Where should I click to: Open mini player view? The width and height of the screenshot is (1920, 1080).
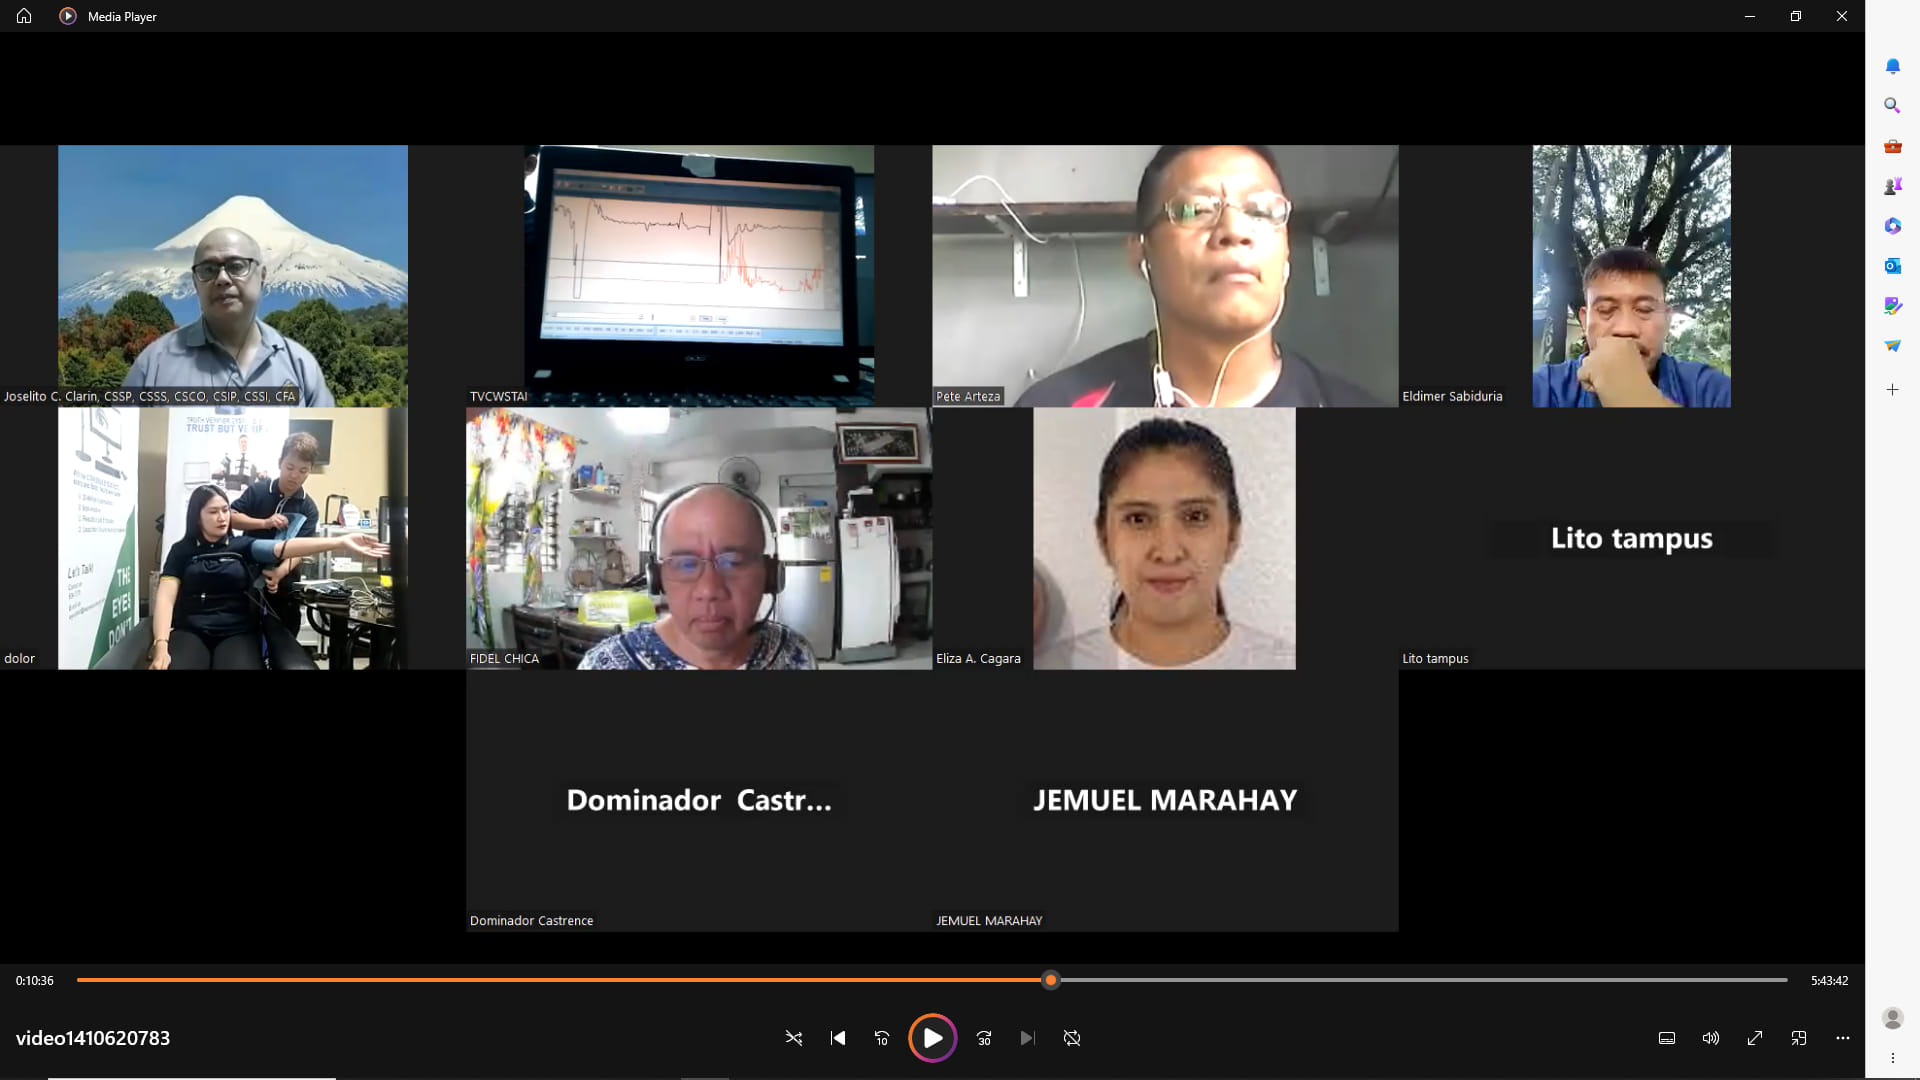tap(1799, 1038)
